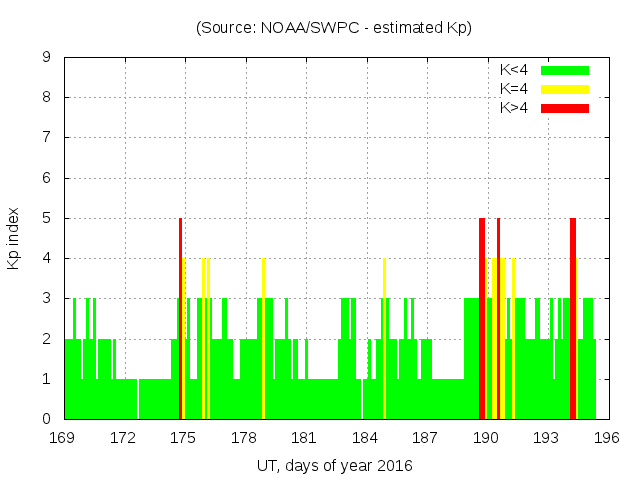Viewport: 640px width, 480px height.
Task: Click the x-axis tick label 169
Action: click(63, 438)
